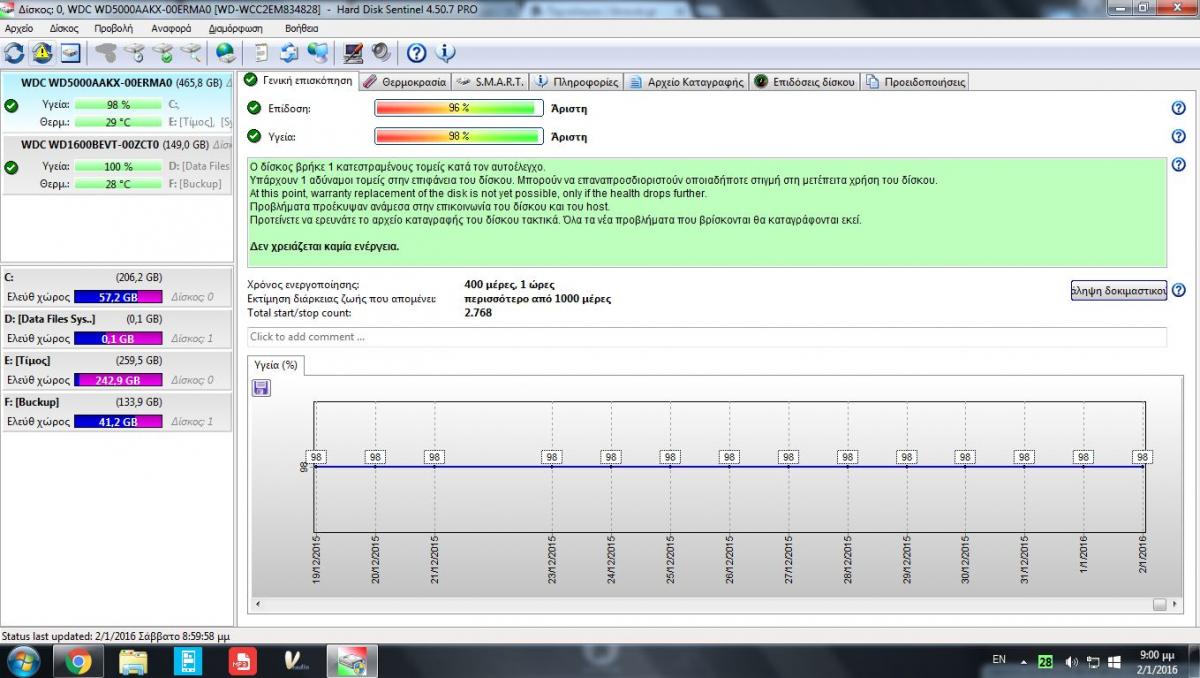Click the monitor configuration toolbar icon
Image resolution: width=1200 pixels, height=678 pixels.
point(353,52)
